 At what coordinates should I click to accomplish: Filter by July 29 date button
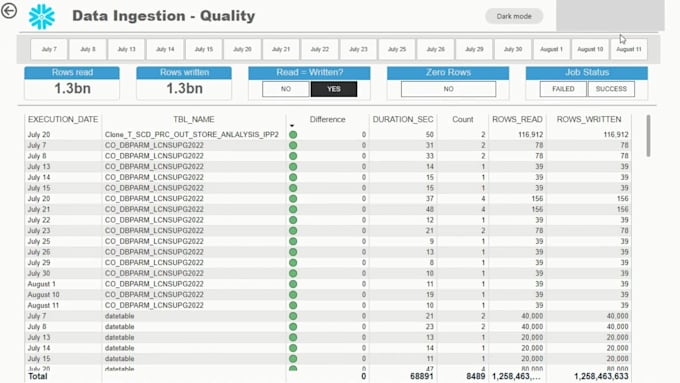[474, 49]
